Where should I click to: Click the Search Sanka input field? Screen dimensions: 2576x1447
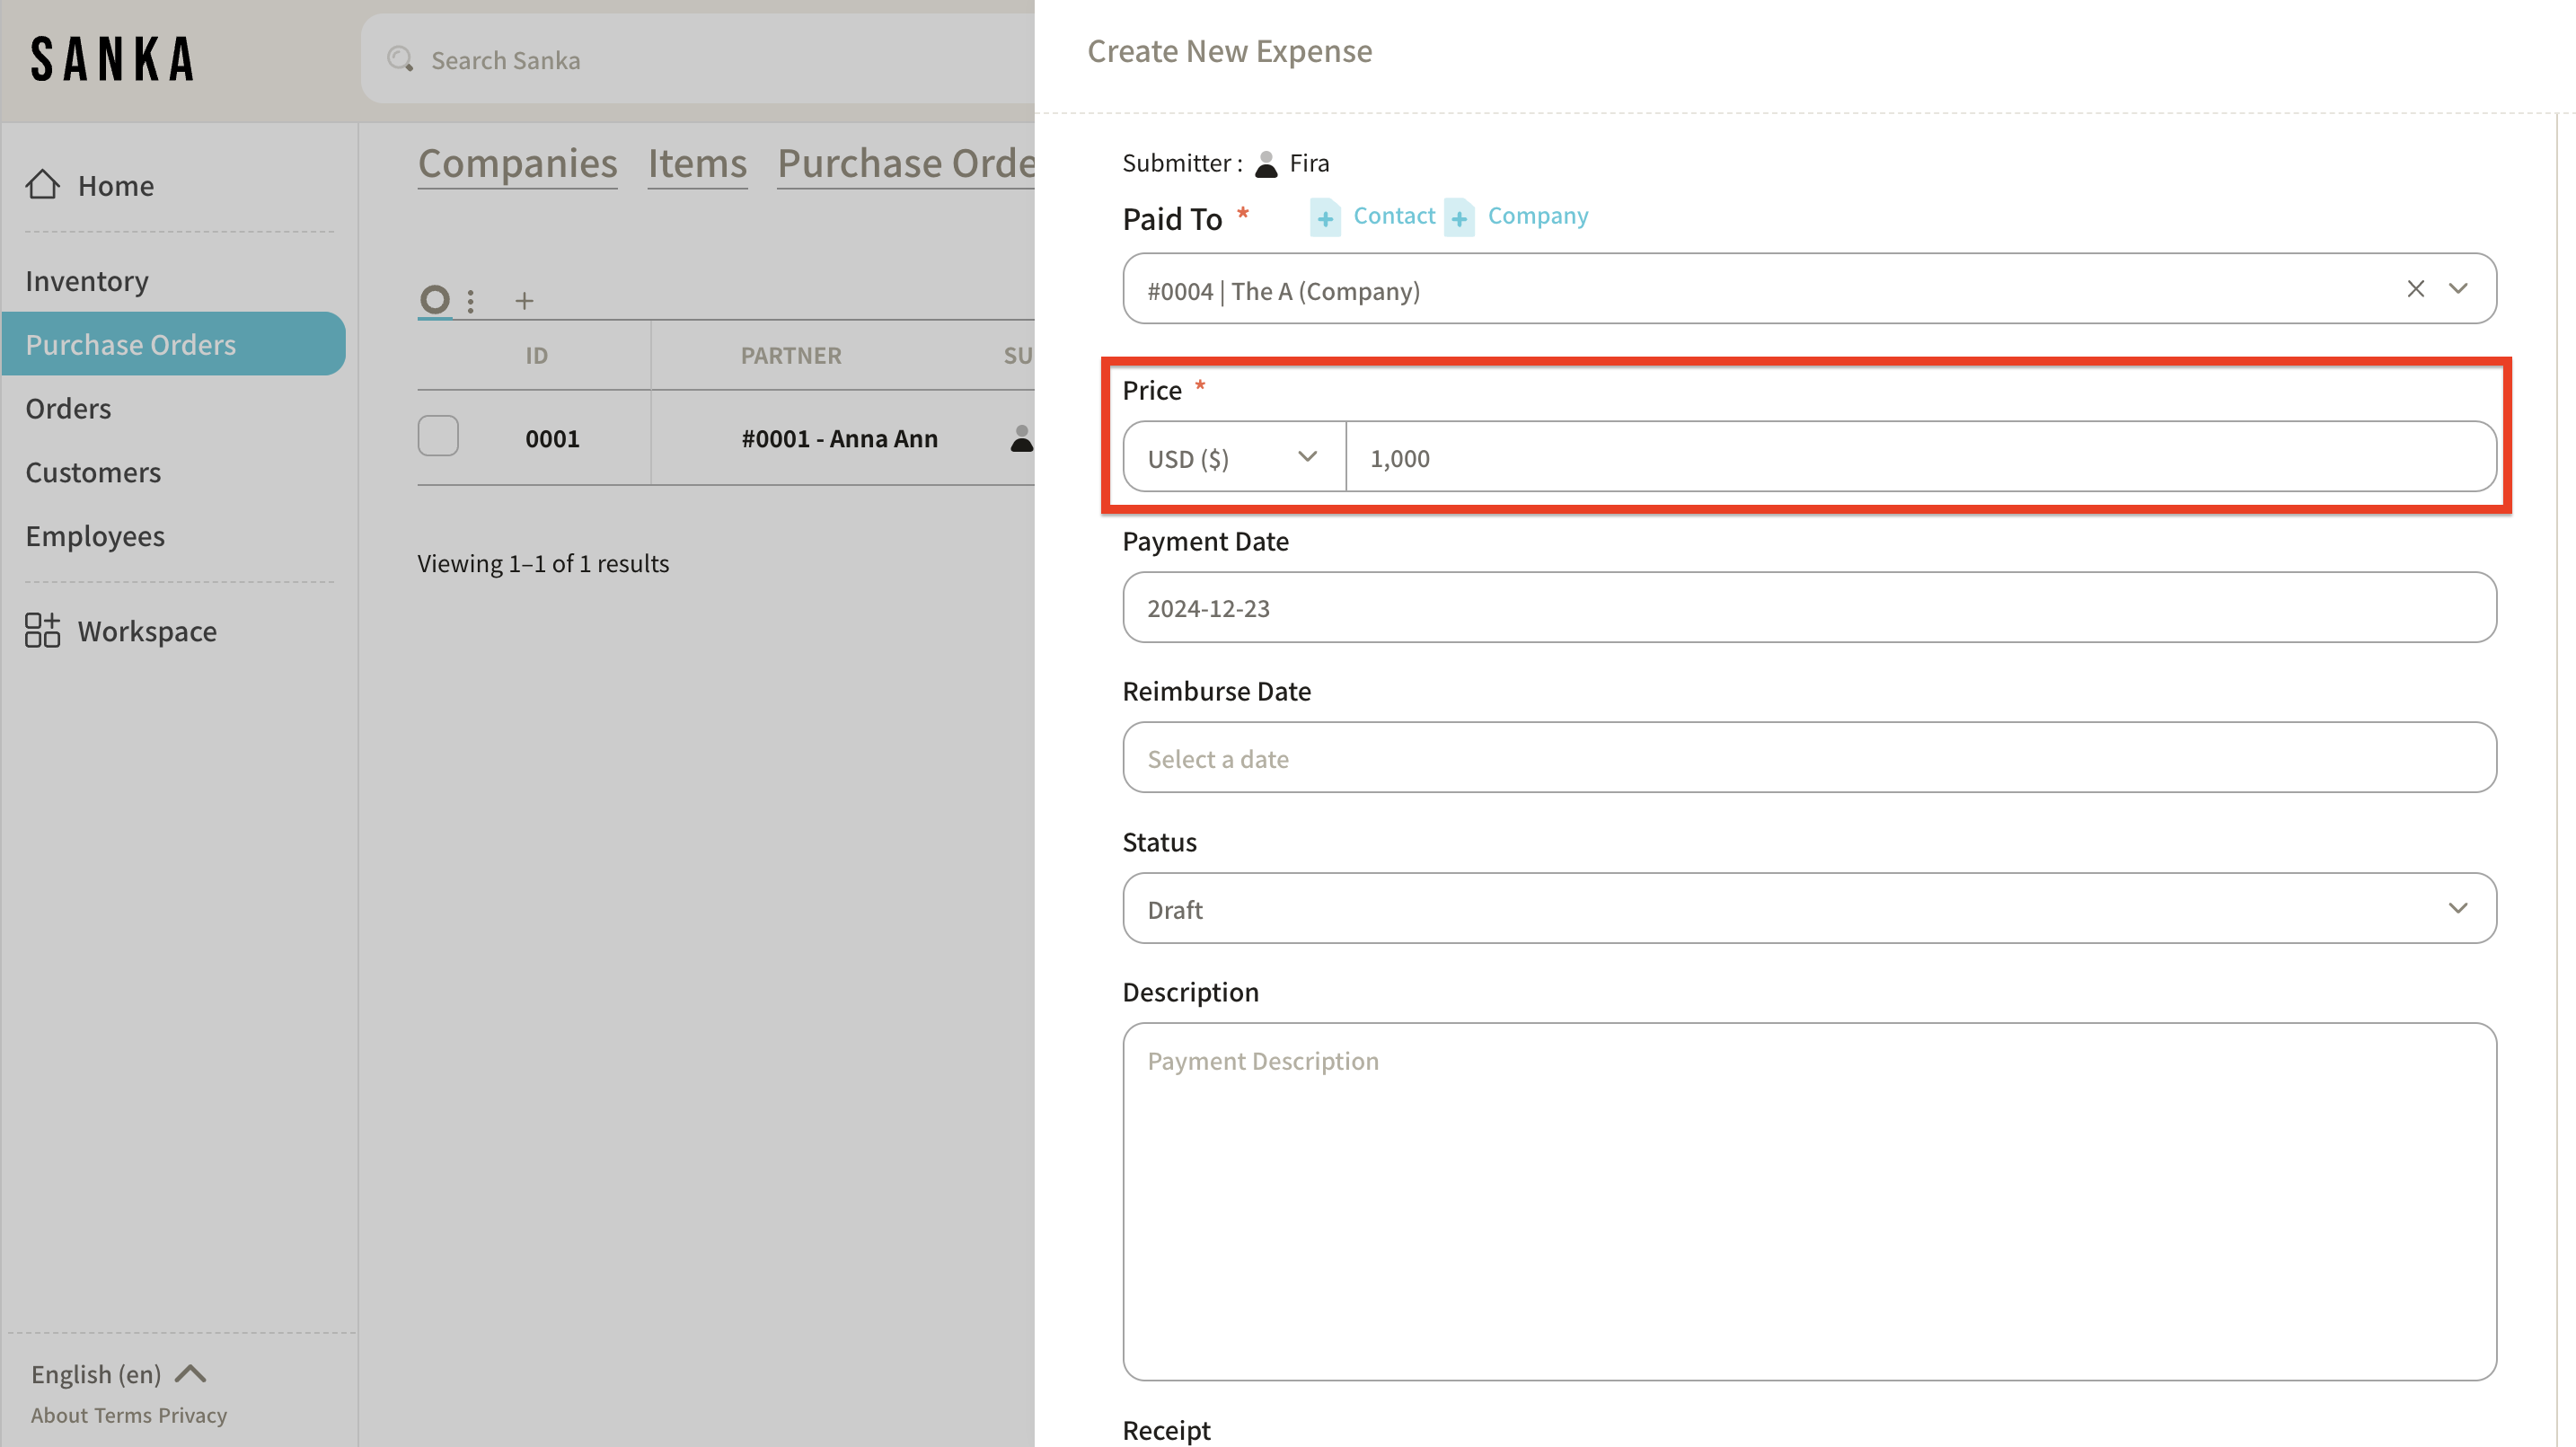(x=698, y=59)
